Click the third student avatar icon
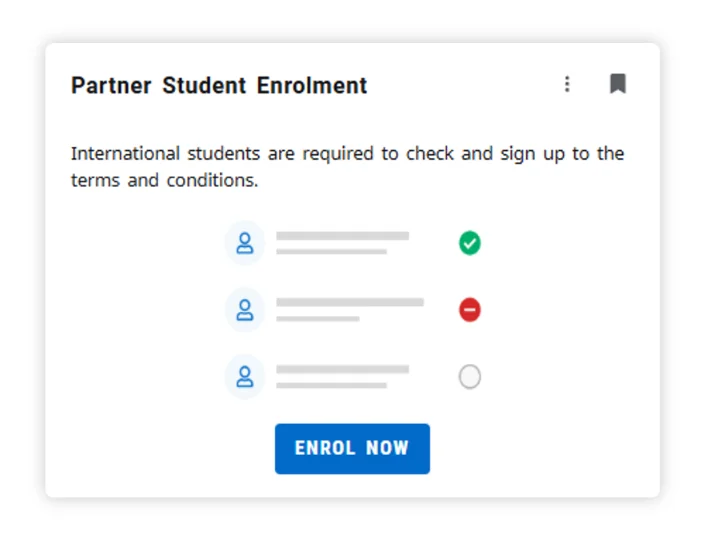Image resolution: width=707 pixels, height=540 pixels. [x=244, y=377]
